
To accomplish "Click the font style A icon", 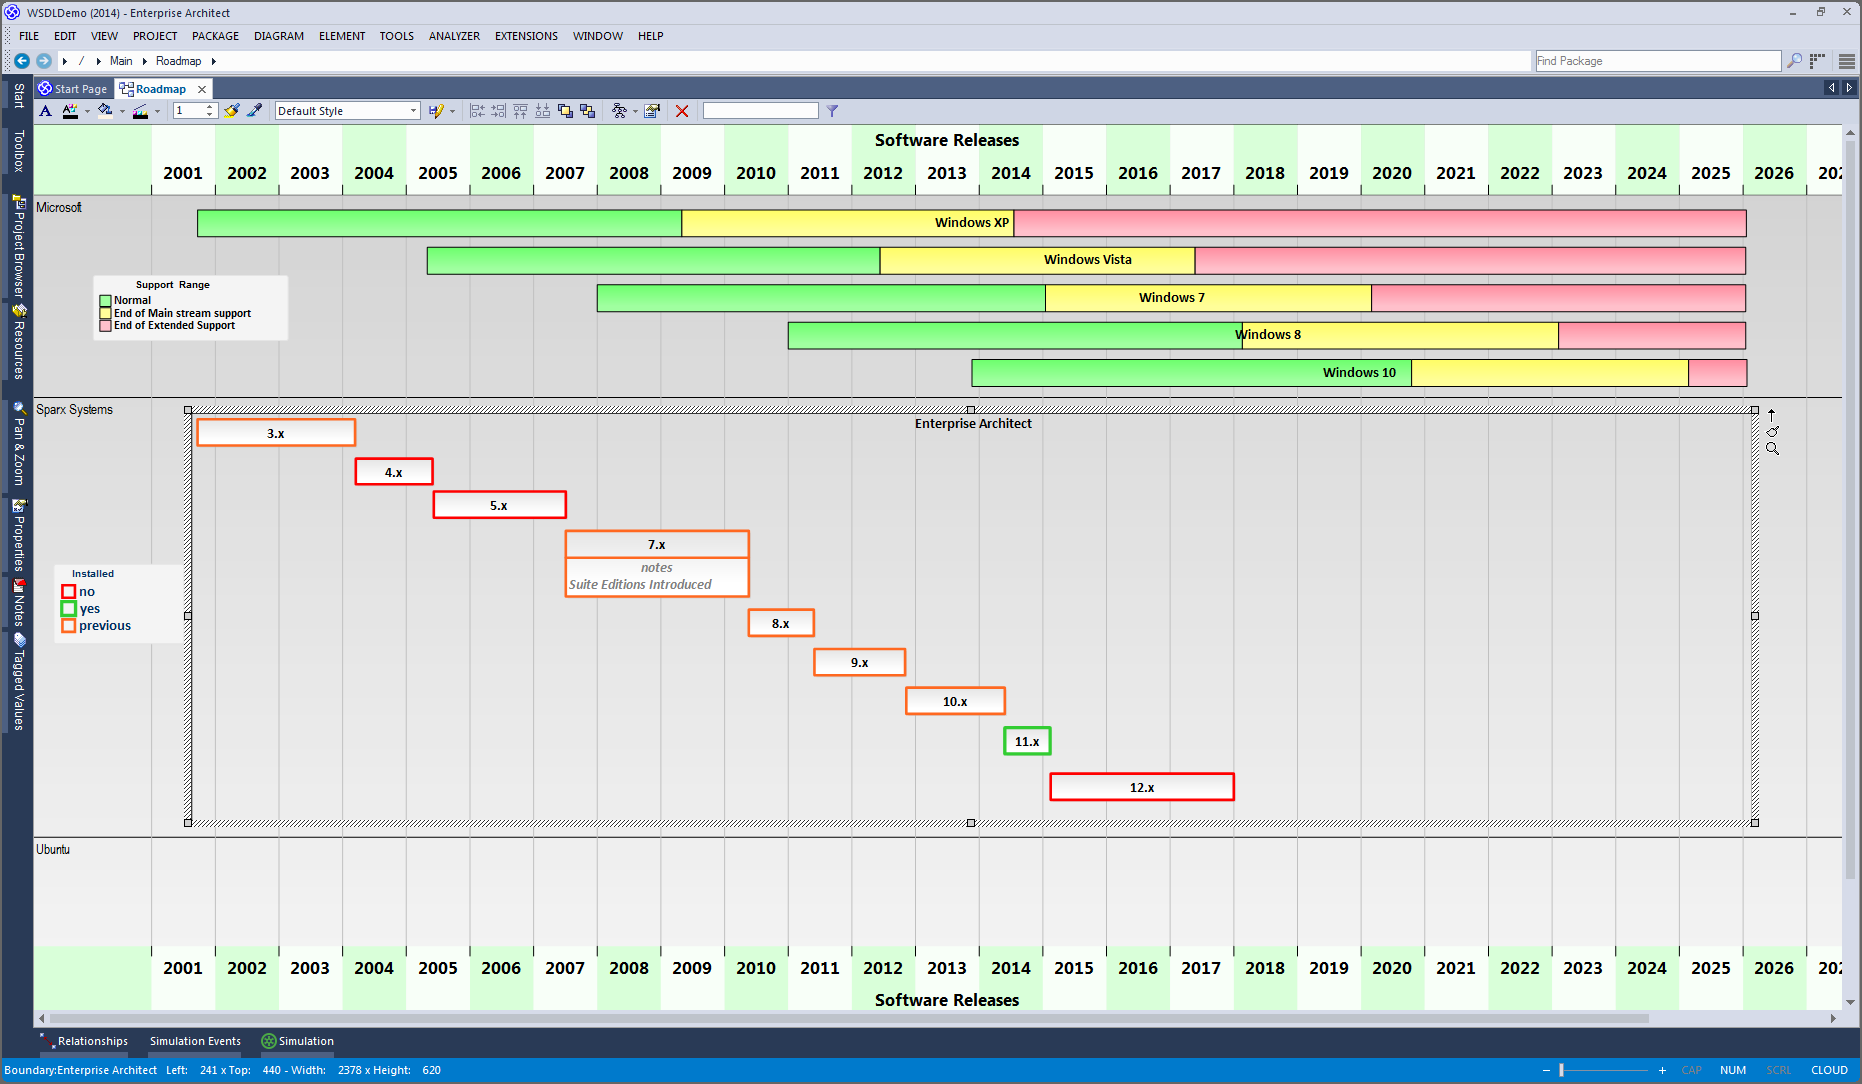I will [x=45, y=111].
